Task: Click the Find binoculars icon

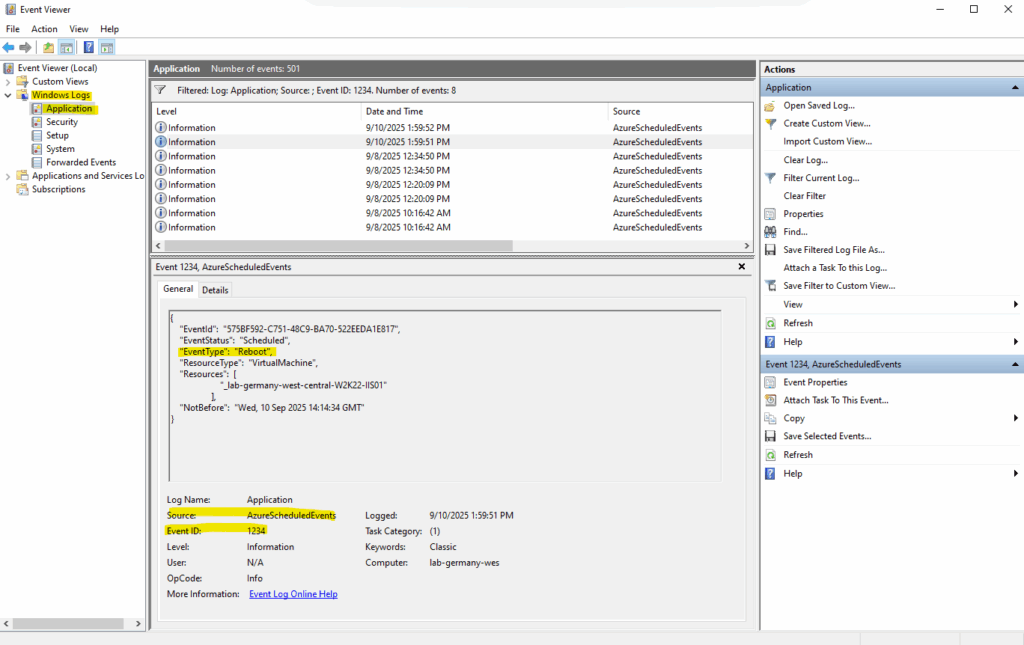Action: (771, 232)
